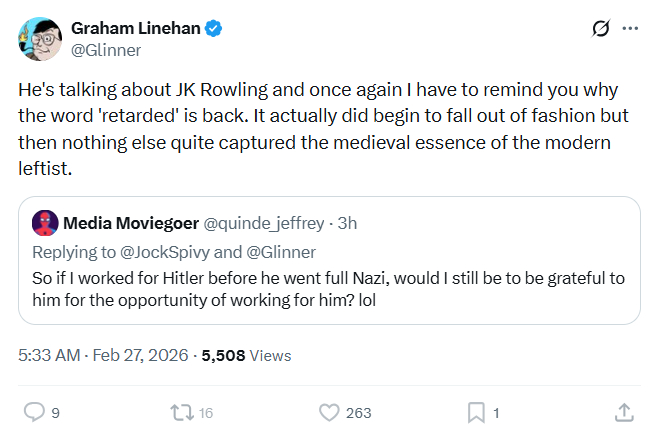Bookmark this post with the bookmark icon

tap(477, 411)
